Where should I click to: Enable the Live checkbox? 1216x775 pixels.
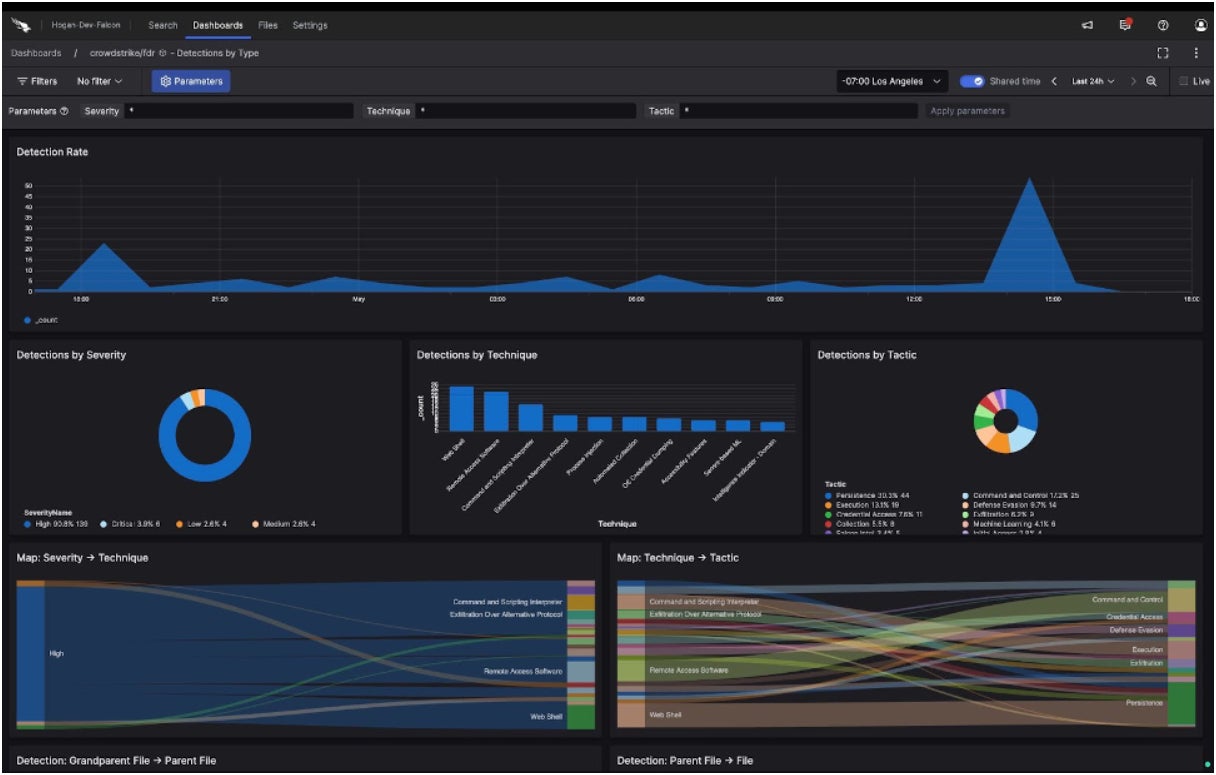click(x=1184, y=81)
